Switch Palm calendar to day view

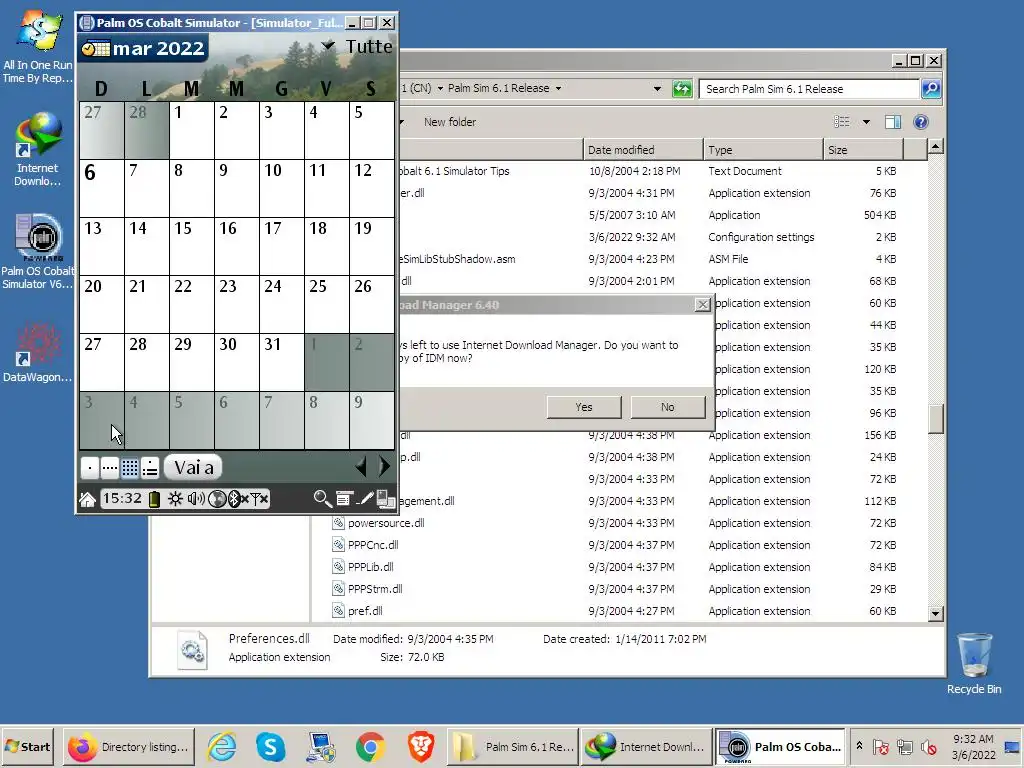click(89, 468)
